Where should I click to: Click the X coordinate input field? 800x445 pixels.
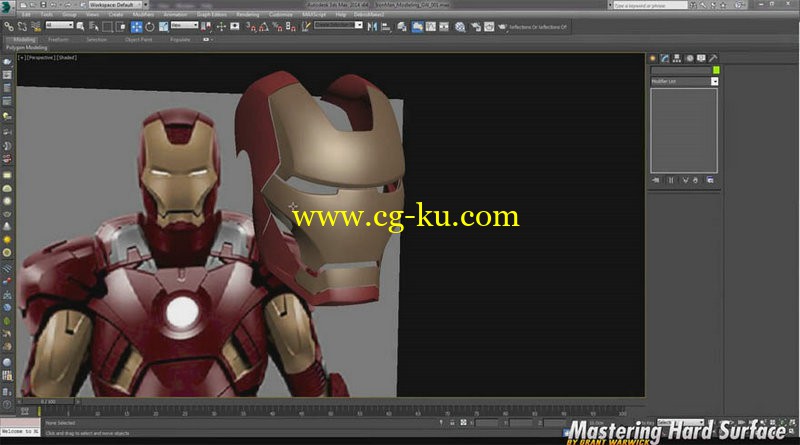487,423
